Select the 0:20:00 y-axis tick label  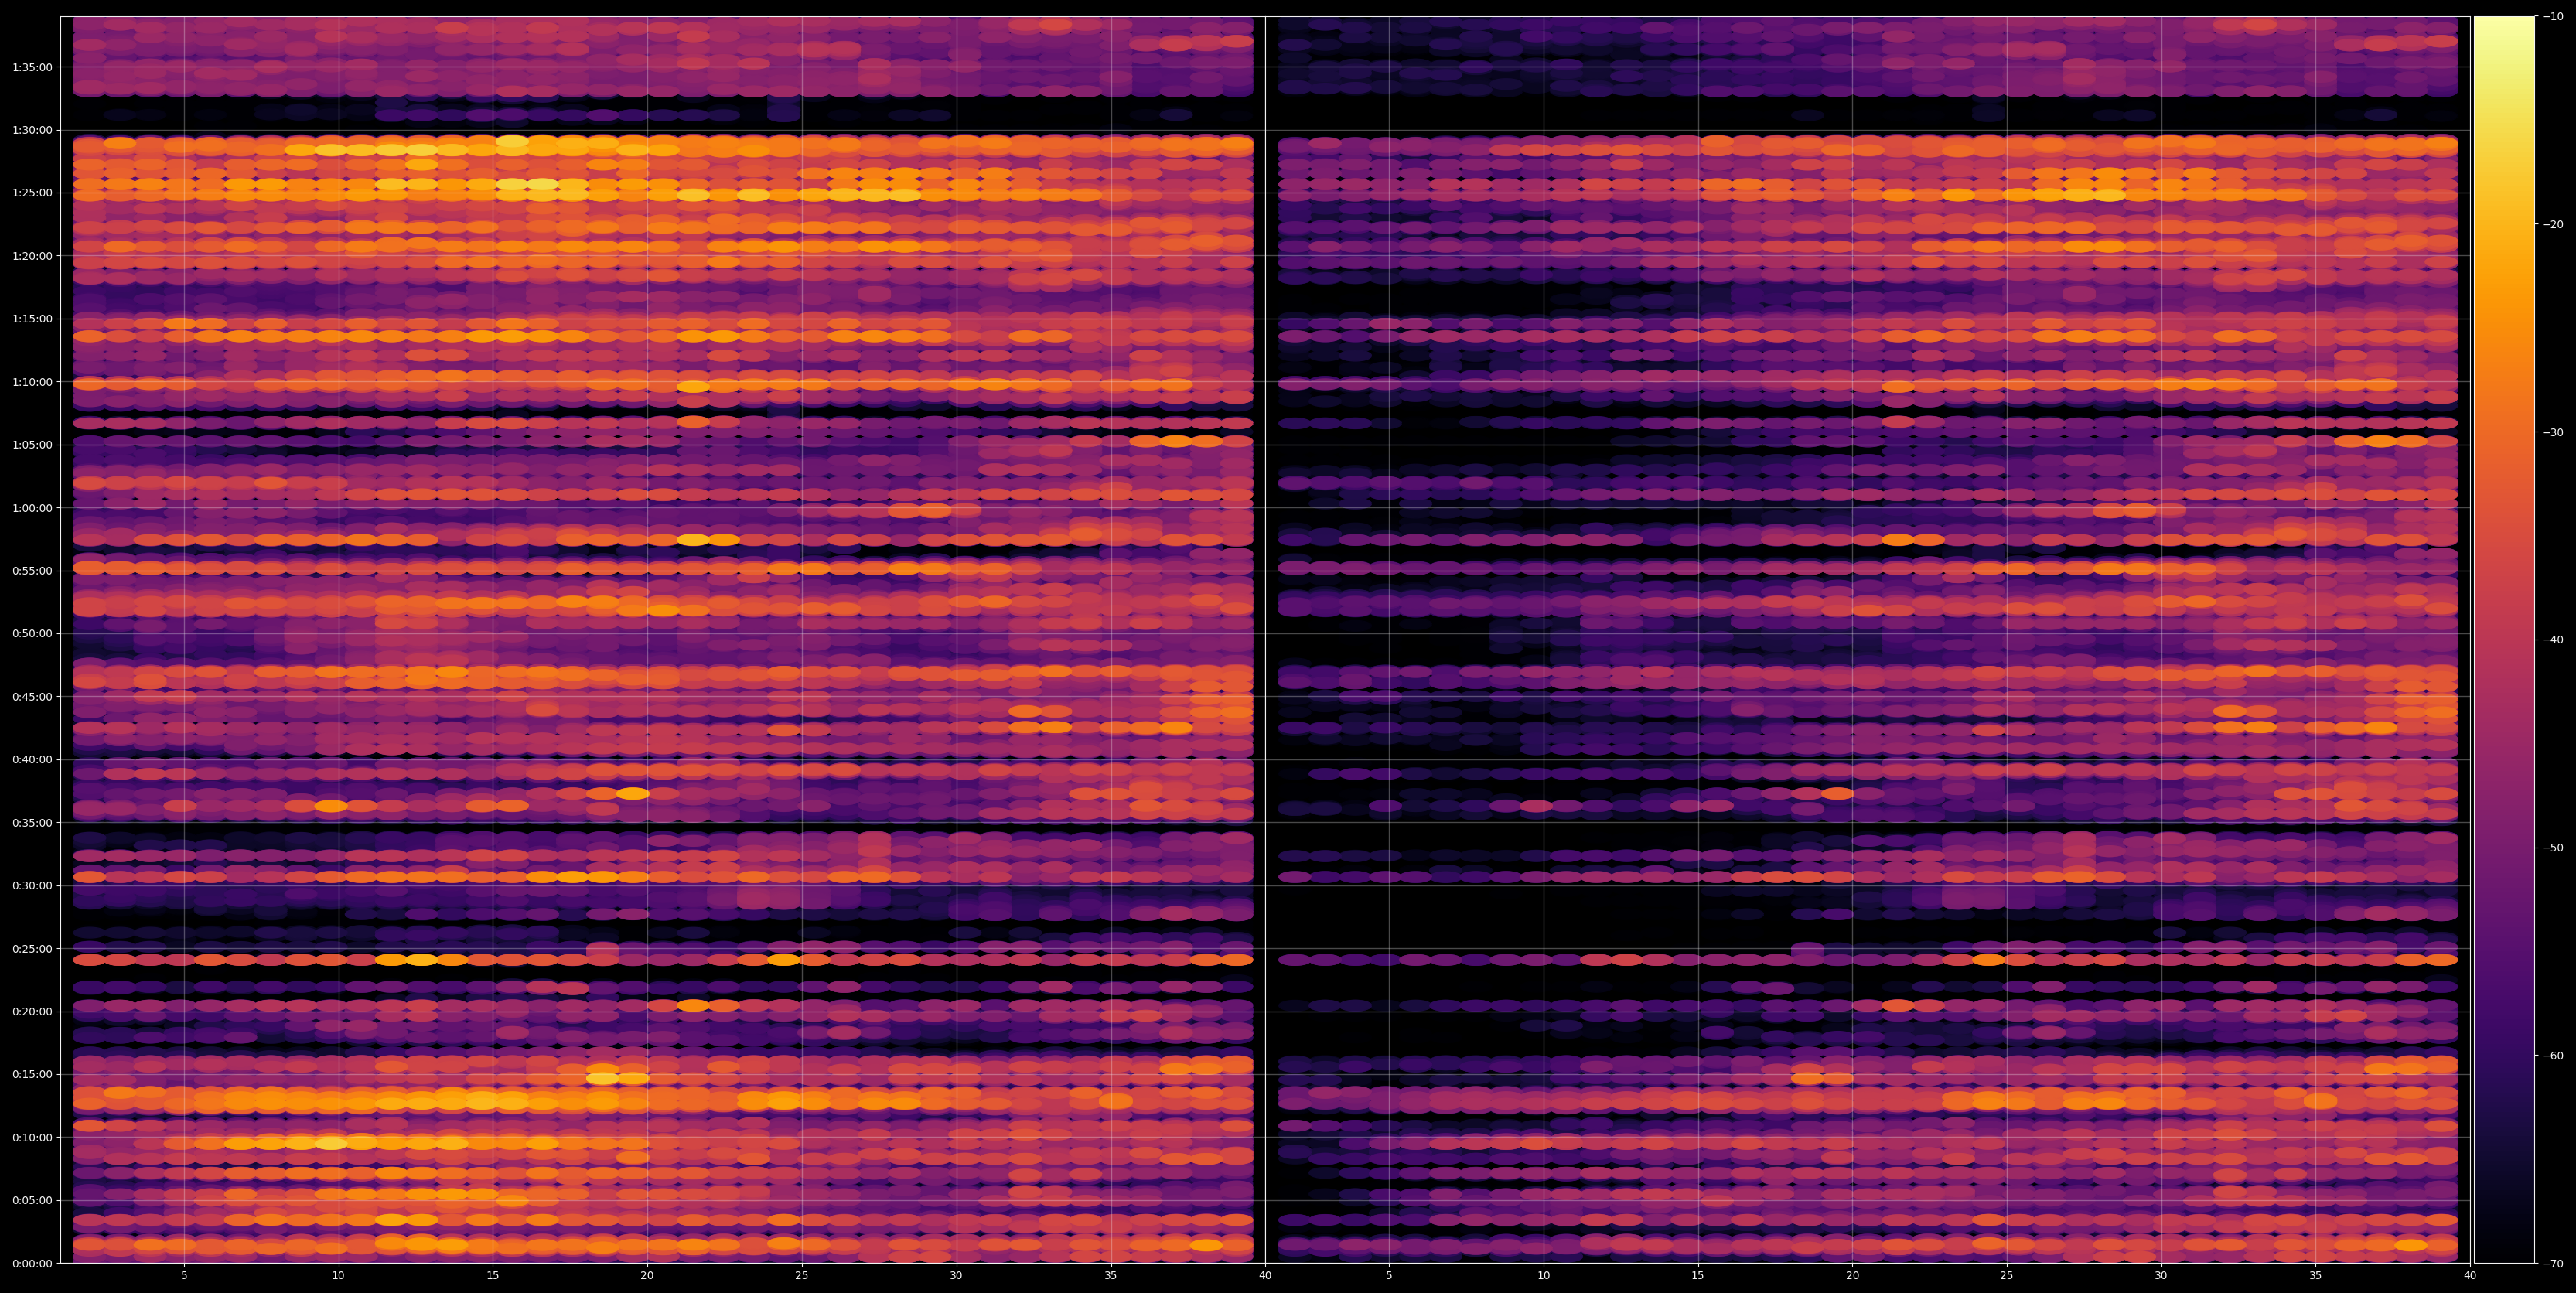(32, 1011)
